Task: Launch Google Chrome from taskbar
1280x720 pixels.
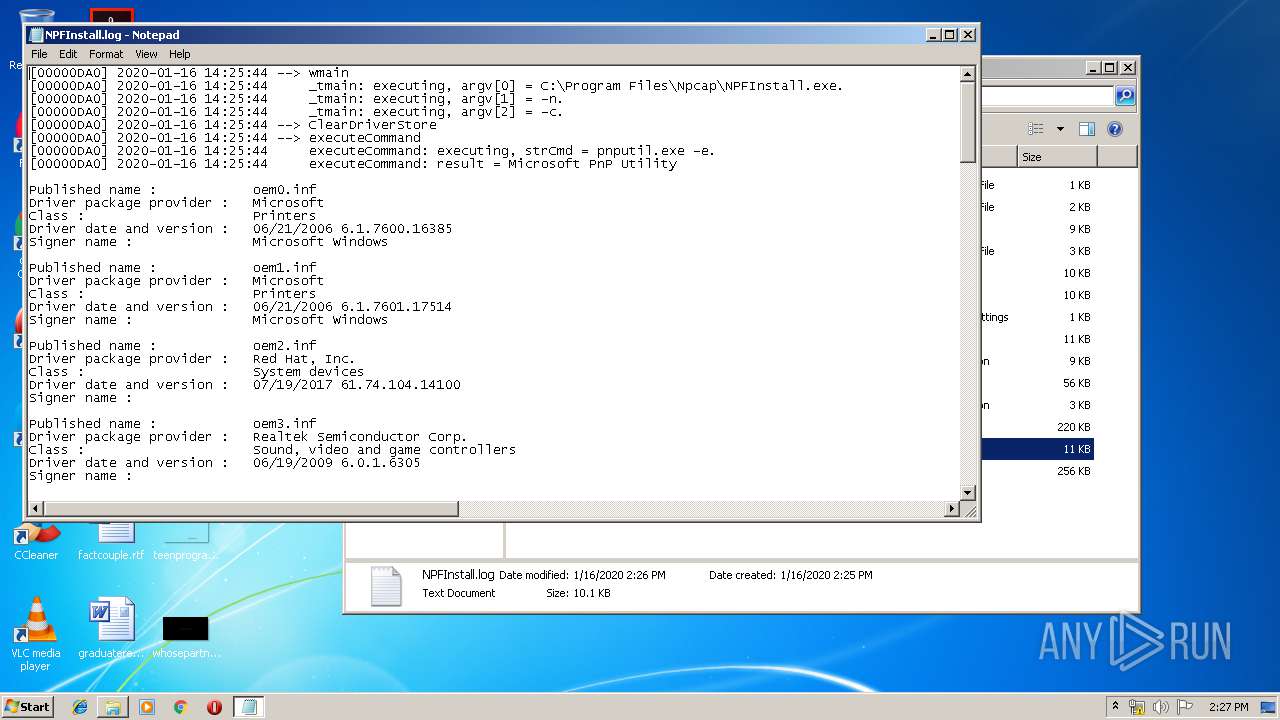Action: coord(180,706)
